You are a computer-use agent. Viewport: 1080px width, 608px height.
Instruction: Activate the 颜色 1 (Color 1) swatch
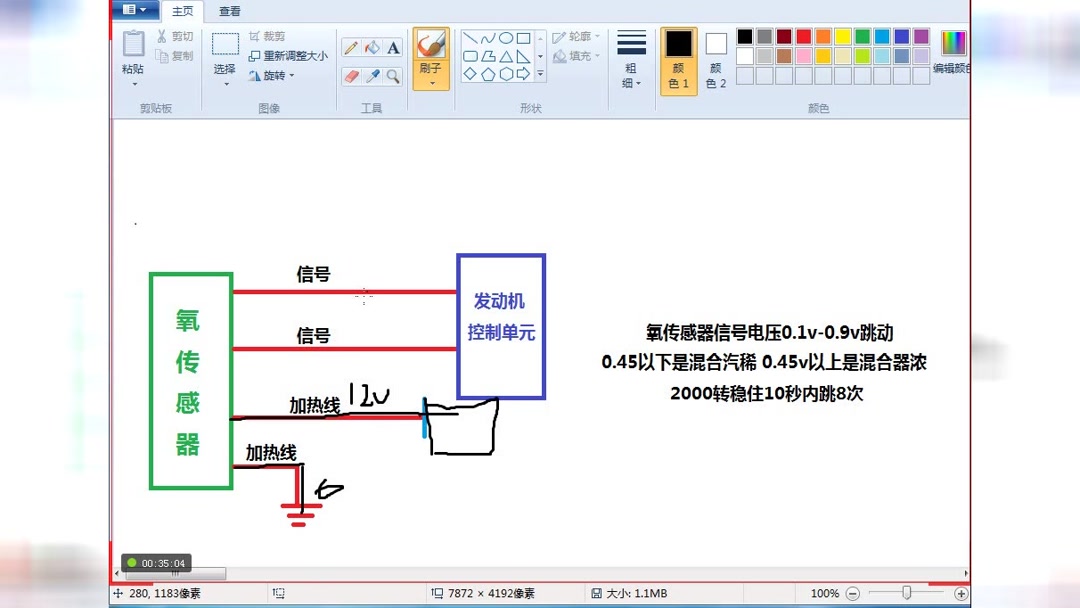pos(678,60)
